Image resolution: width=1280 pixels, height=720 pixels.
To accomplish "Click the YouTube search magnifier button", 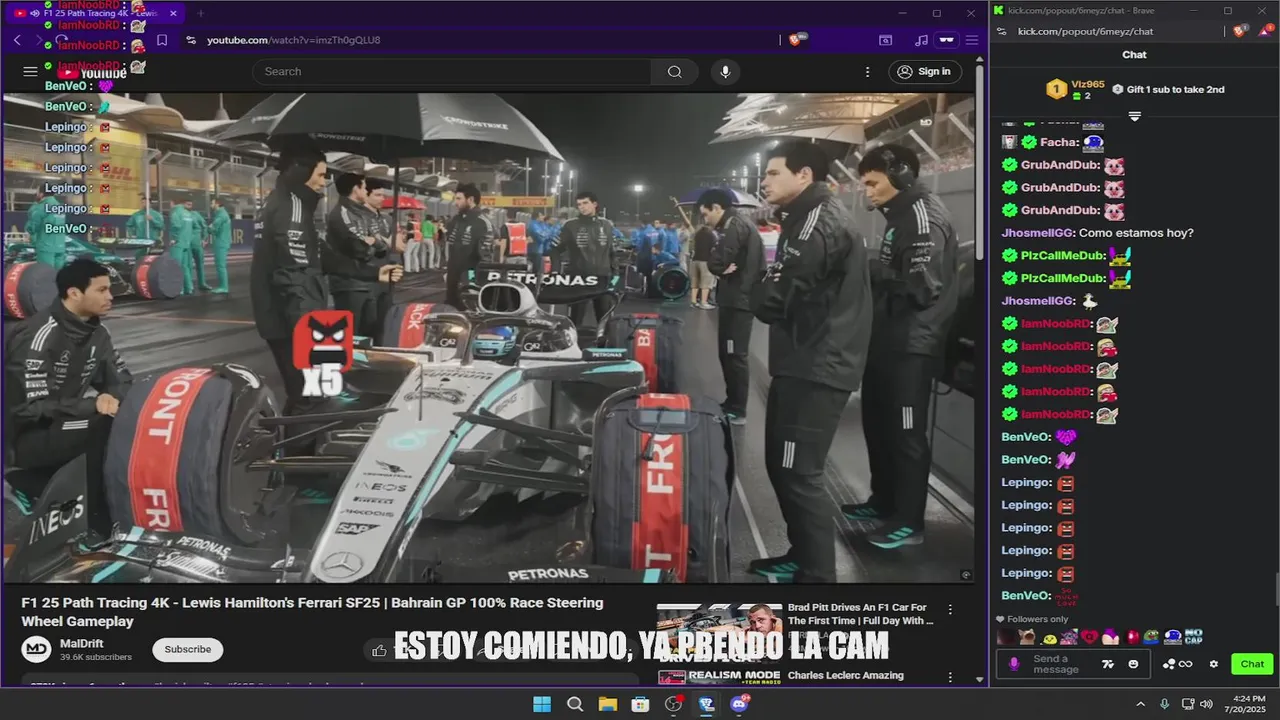I will click(675, 71).
